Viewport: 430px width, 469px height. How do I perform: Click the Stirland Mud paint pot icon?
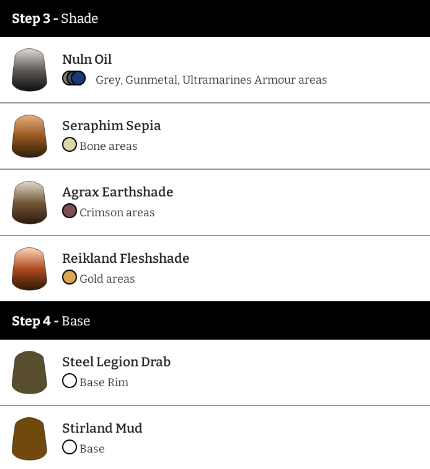pos(29,439)
